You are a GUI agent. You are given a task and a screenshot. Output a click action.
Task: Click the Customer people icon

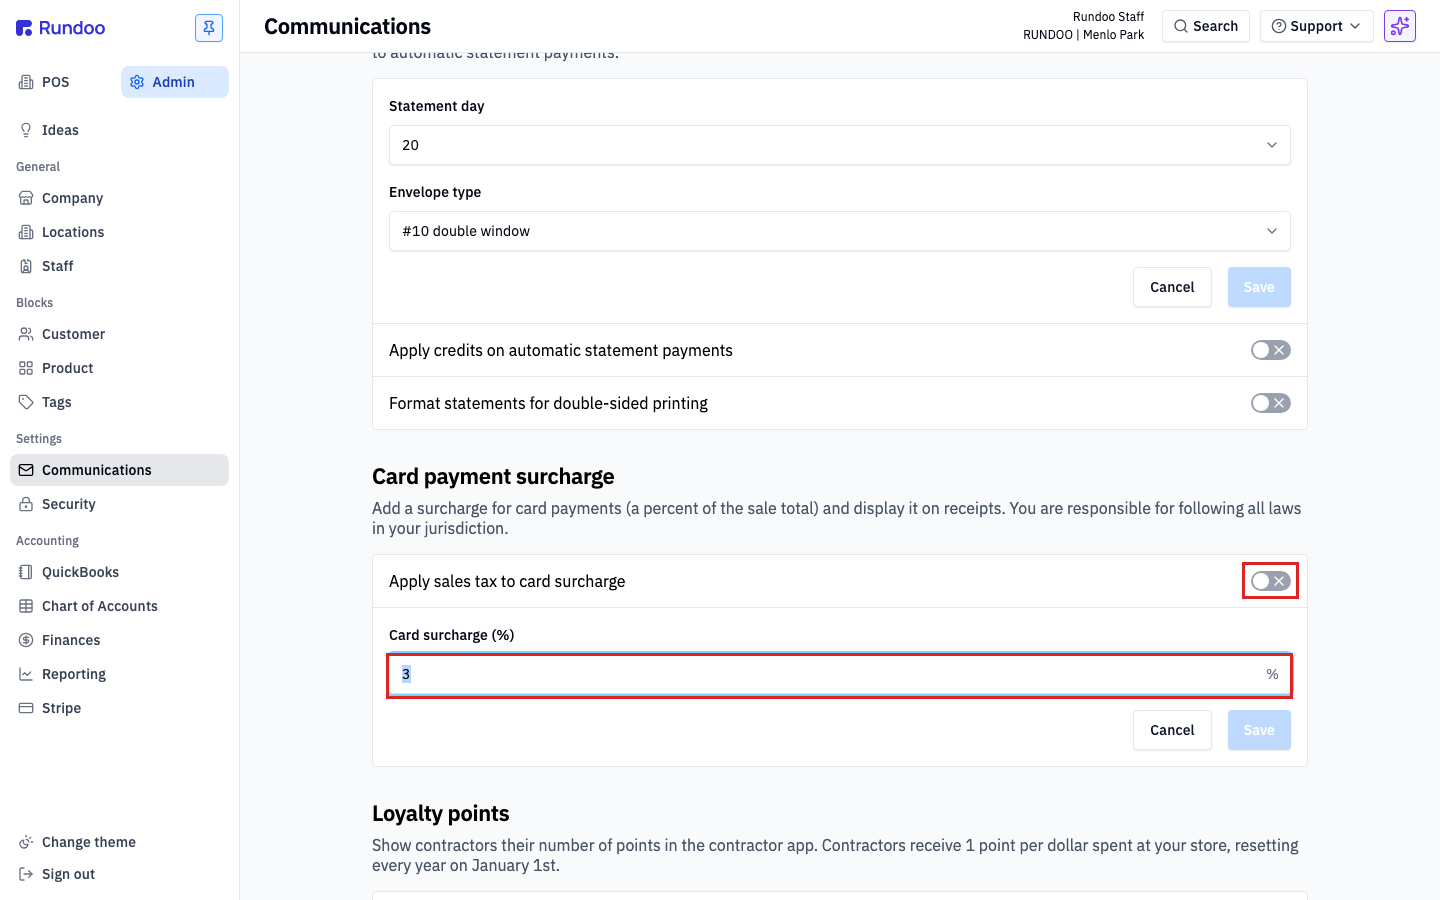click(x=26, y=334)
